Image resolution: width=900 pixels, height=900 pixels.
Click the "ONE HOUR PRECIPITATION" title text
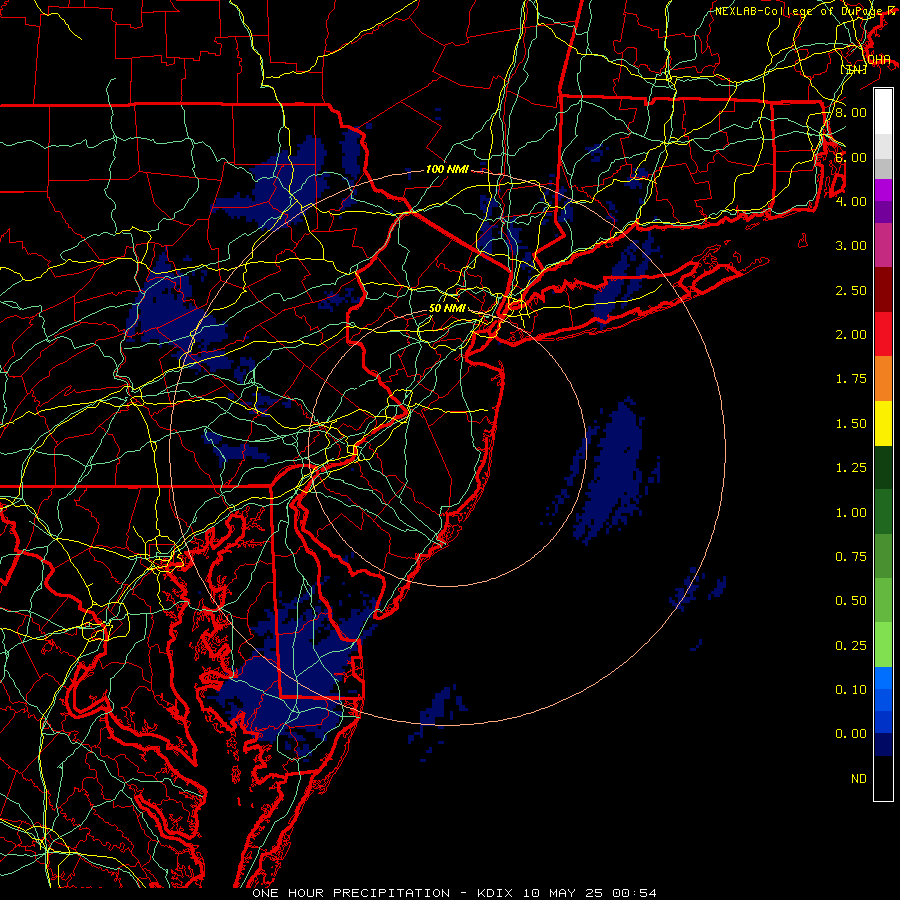pyautogui.click(x=351, y=893)
